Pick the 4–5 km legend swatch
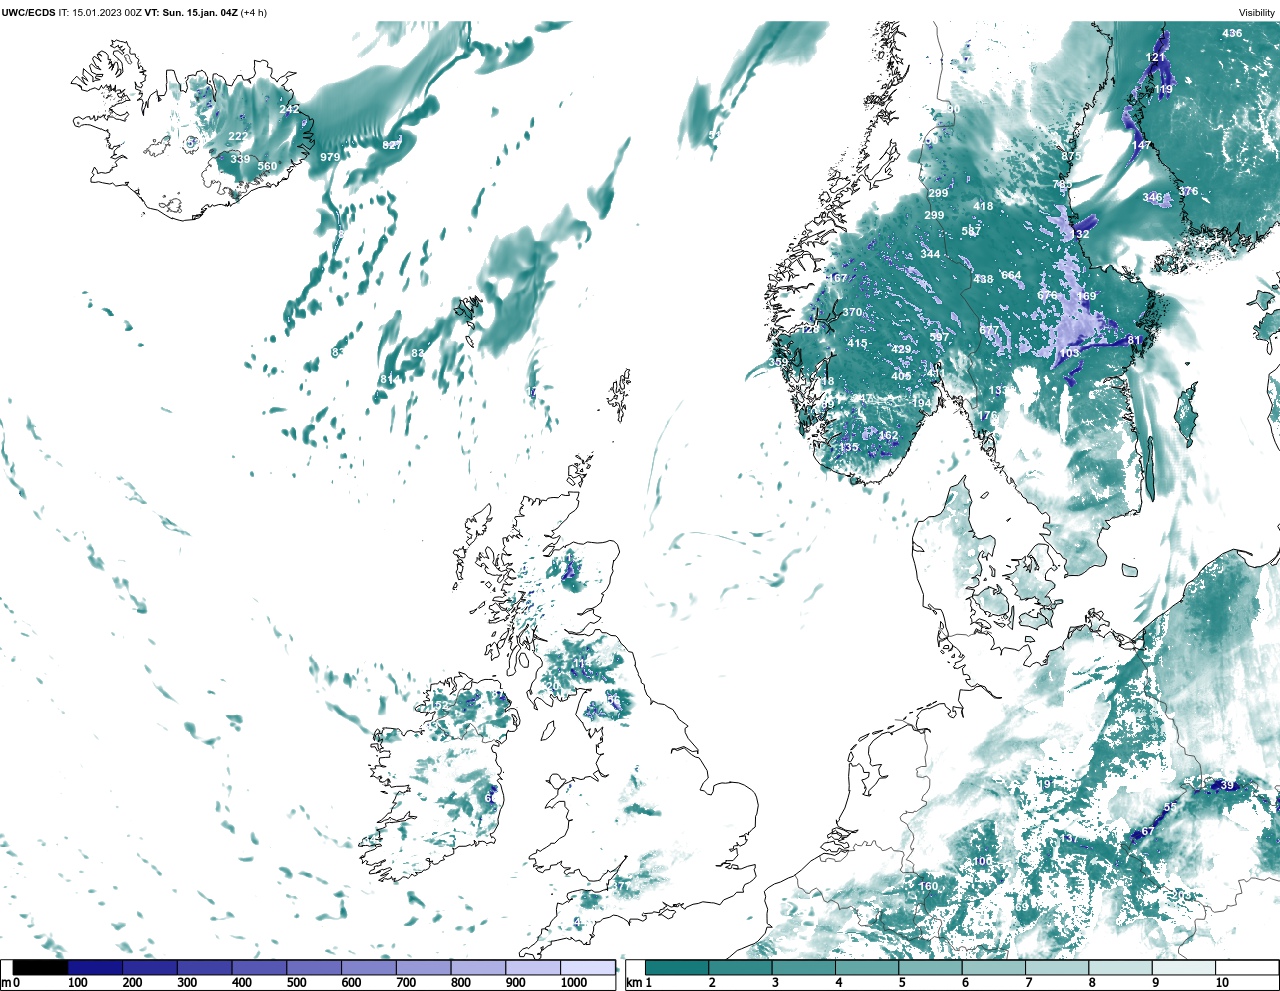 pyautogui.click(x=867, y=968)
